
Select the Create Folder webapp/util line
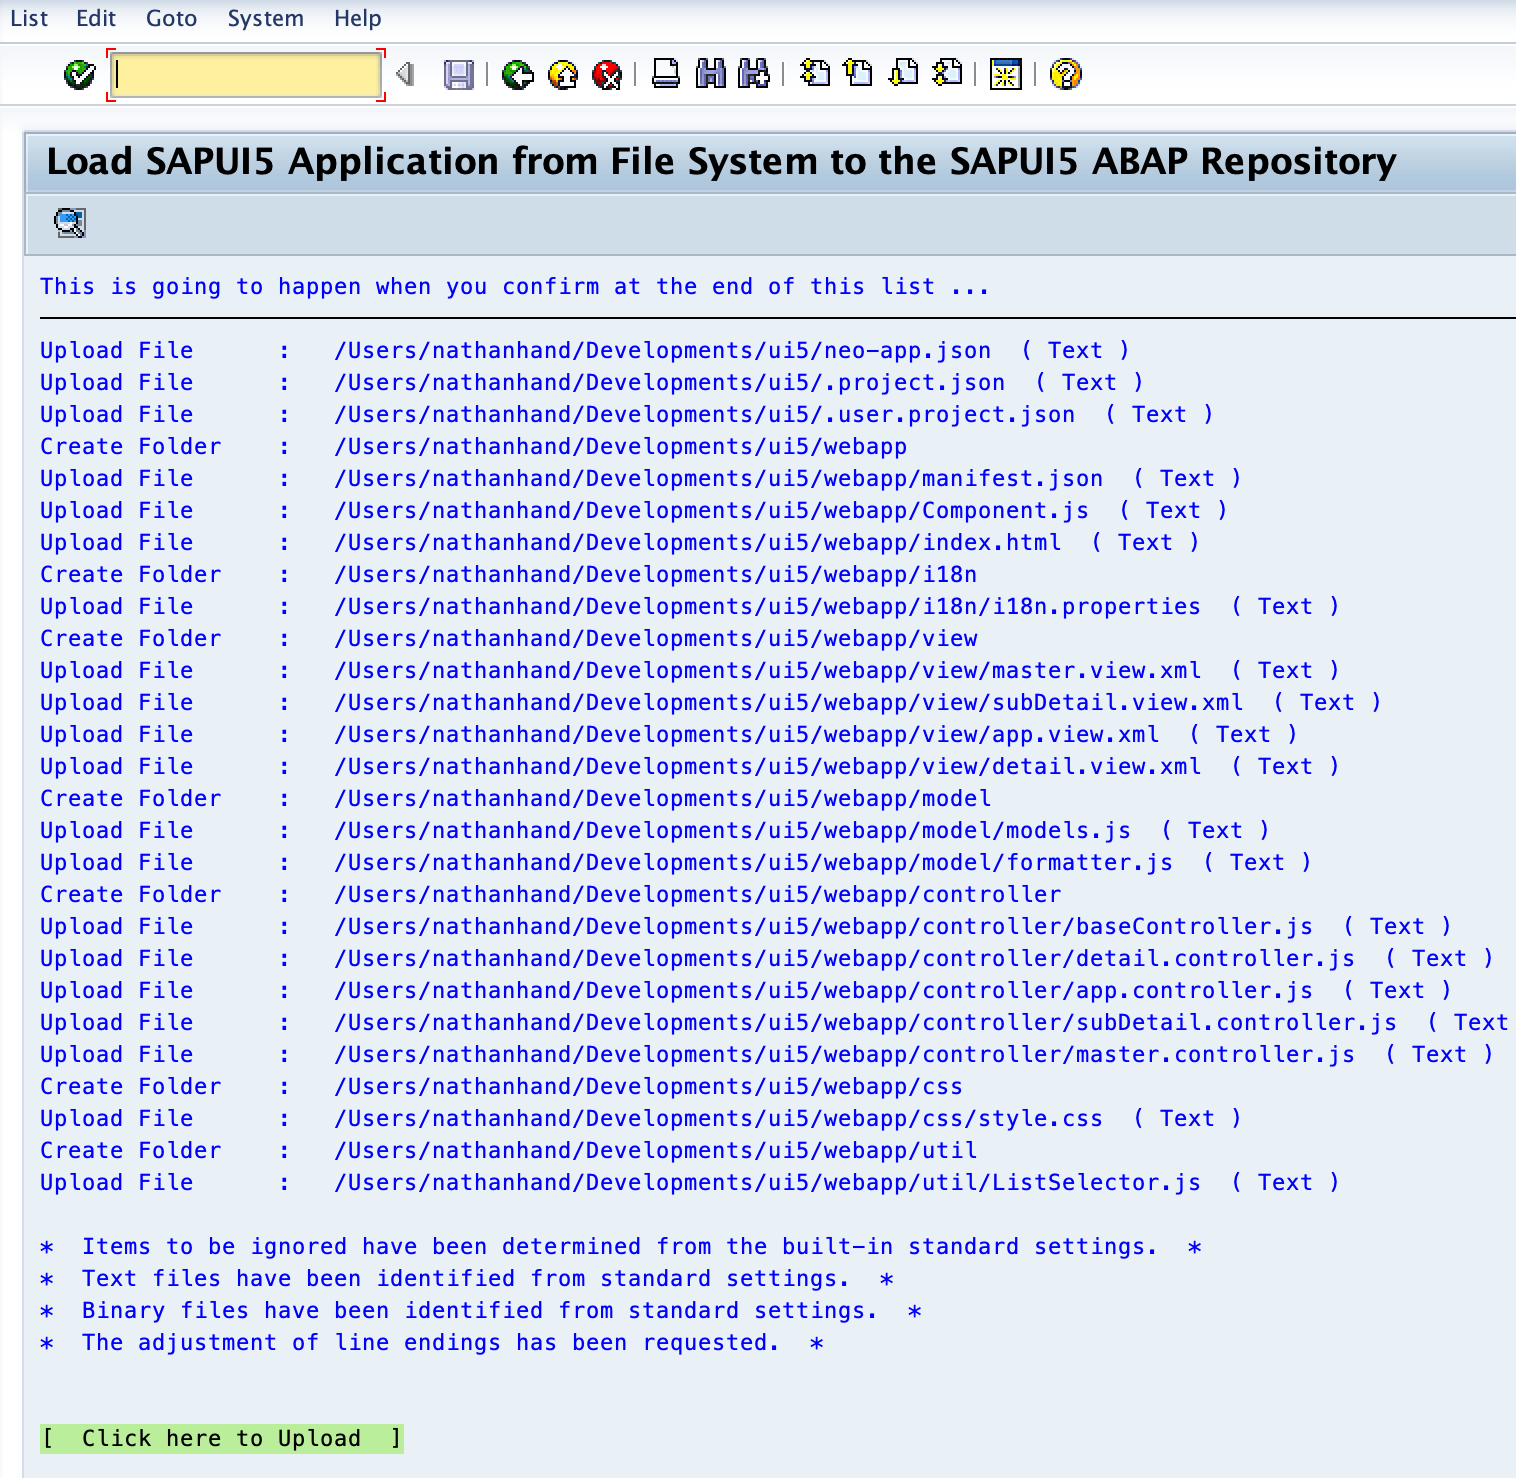pos(509,1150)
